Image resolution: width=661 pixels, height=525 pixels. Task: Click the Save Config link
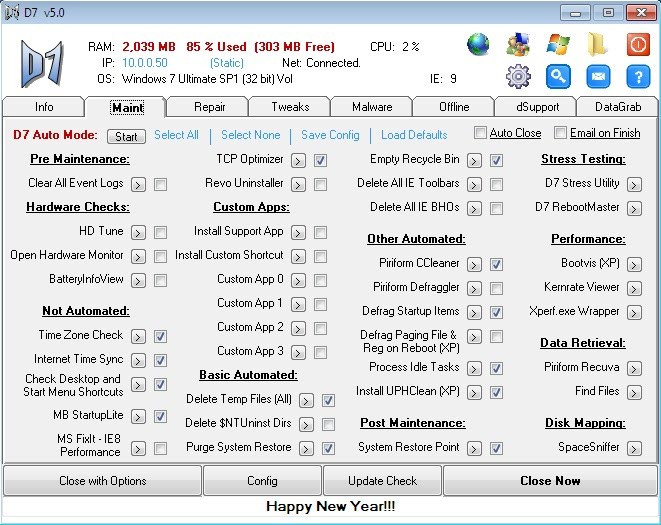(x=330, y=135)
